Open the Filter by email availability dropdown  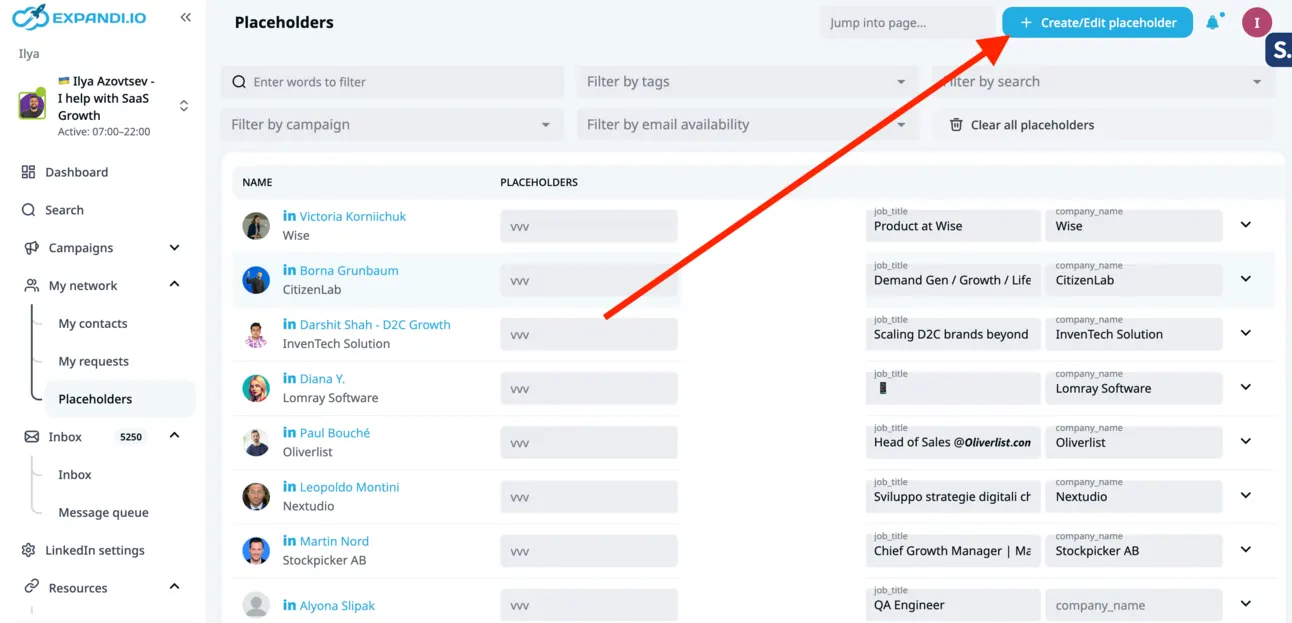coord(747,125)
